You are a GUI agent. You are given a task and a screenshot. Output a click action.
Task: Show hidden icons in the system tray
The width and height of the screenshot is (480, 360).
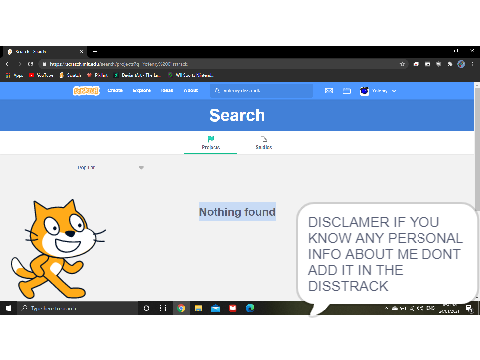(387, 308)
